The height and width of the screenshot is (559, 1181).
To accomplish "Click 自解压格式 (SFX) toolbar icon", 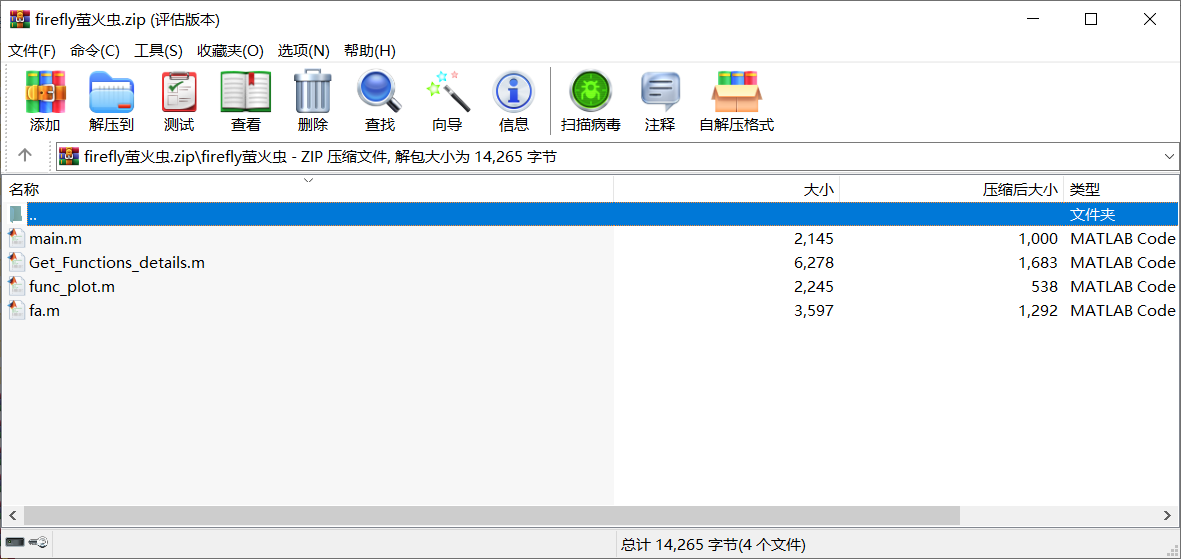I will [x=737, y=92].
